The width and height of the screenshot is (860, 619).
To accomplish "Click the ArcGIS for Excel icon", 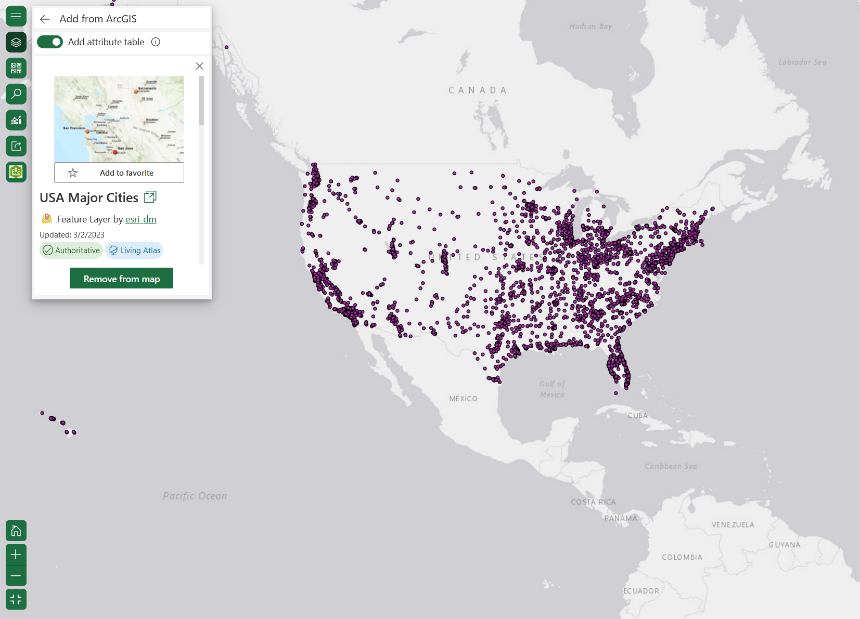I will tap(16, 172).
